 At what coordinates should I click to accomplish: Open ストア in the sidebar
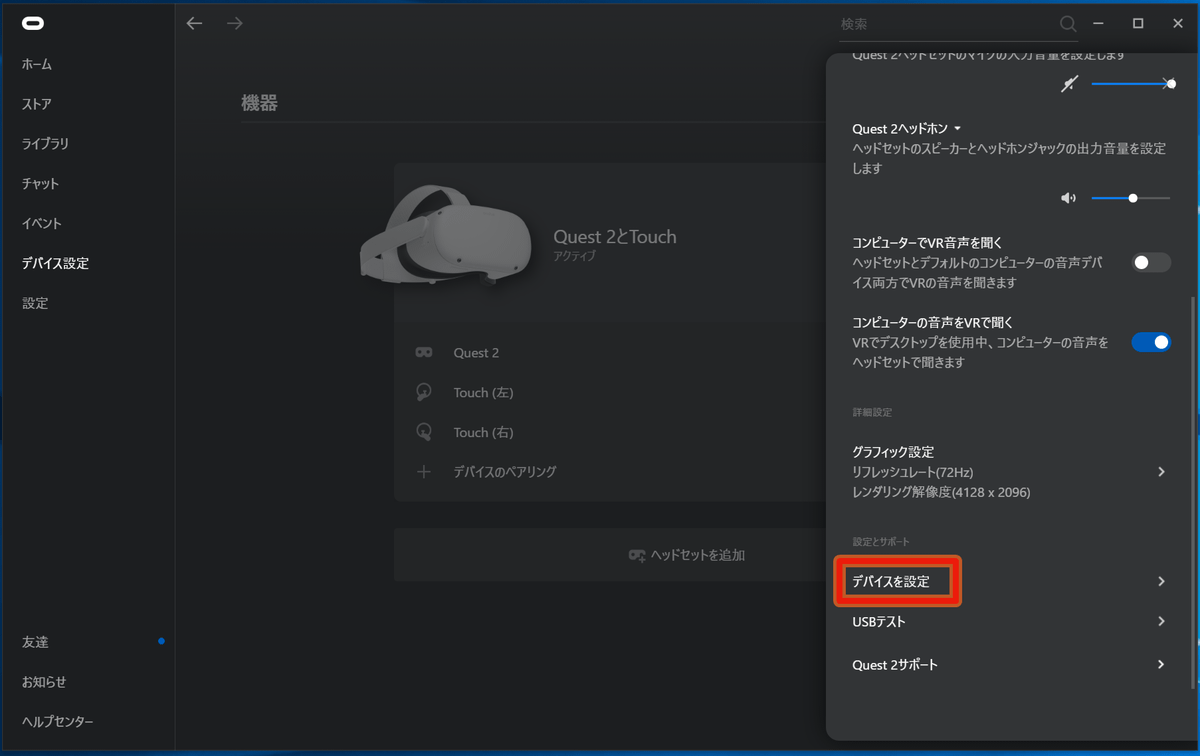37,104
